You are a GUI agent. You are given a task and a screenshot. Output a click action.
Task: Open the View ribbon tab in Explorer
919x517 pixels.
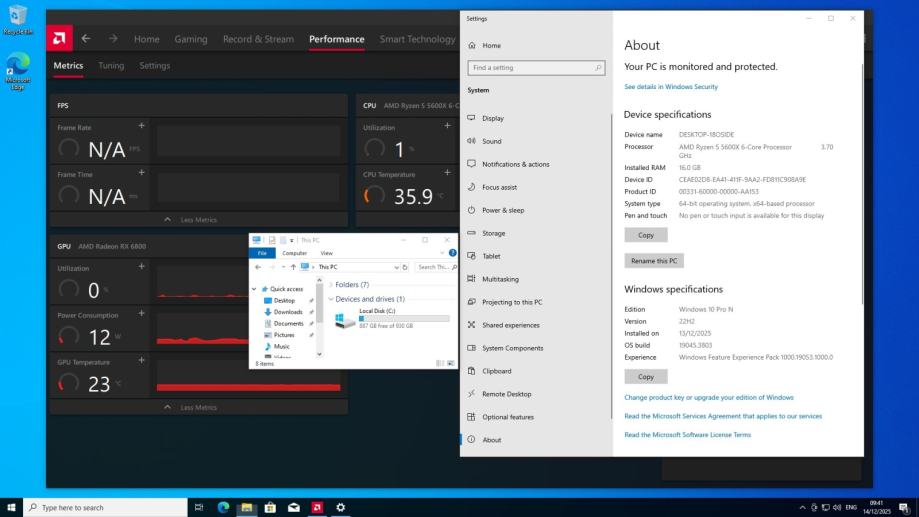click(x=326, y=253)
